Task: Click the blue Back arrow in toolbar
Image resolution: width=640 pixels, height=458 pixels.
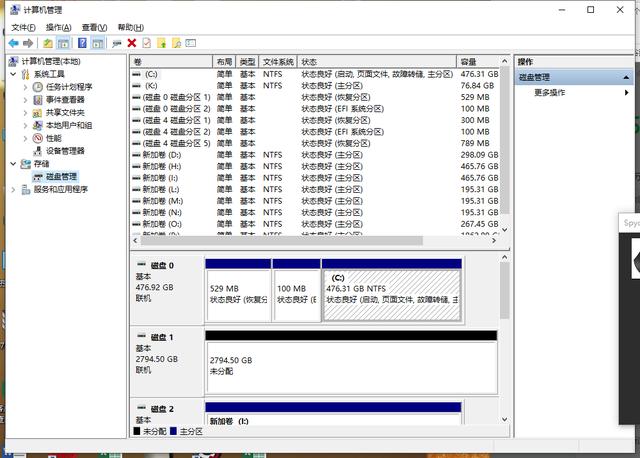Action: pos(13,43)
